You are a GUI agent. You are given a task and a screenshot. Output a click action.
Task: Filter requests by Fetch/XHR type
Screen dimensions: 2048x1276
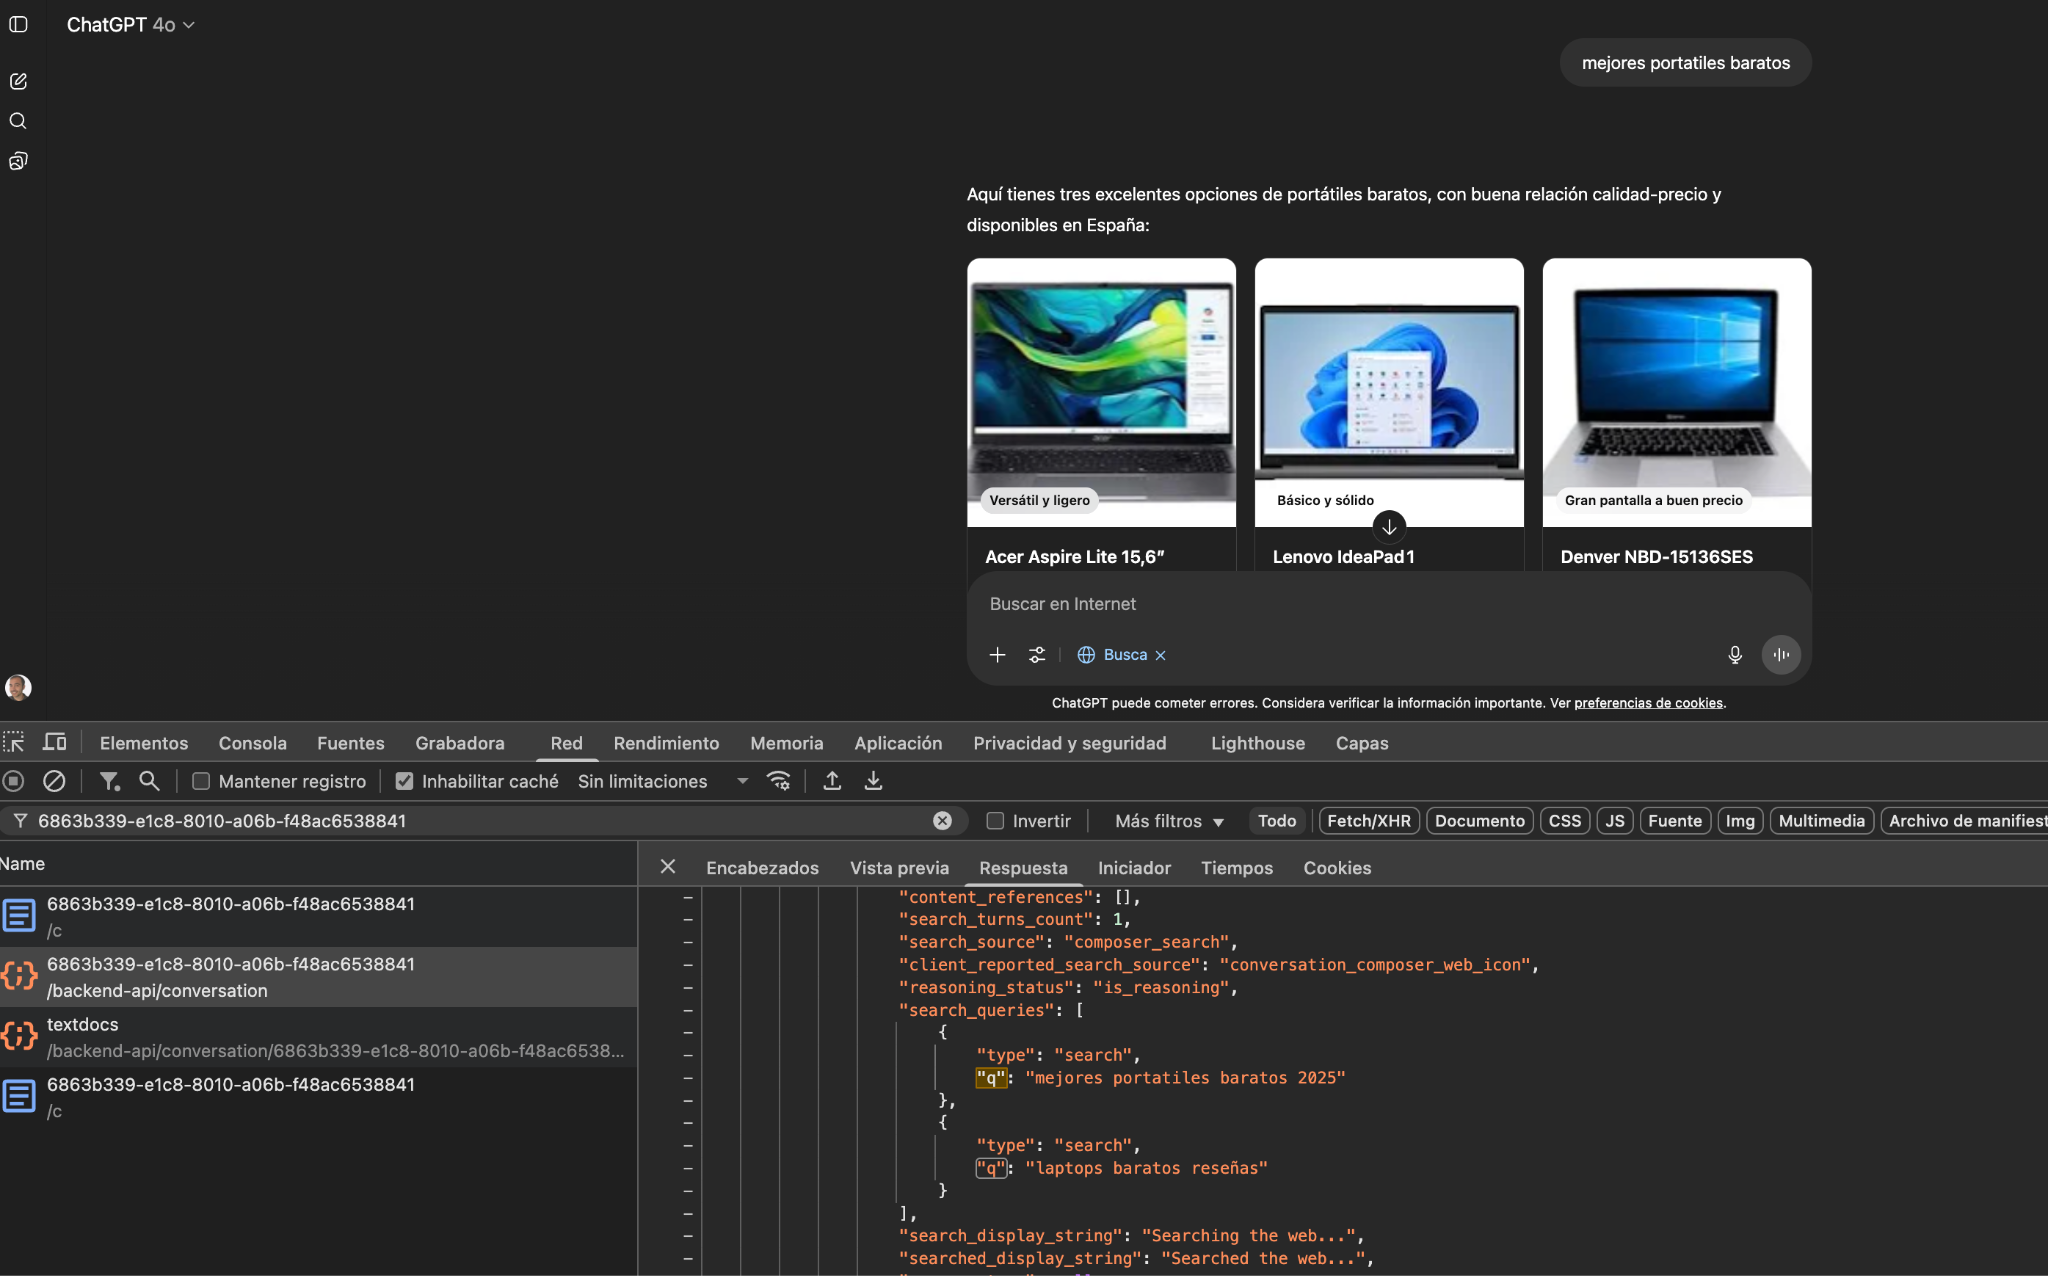click(1368, 821)
